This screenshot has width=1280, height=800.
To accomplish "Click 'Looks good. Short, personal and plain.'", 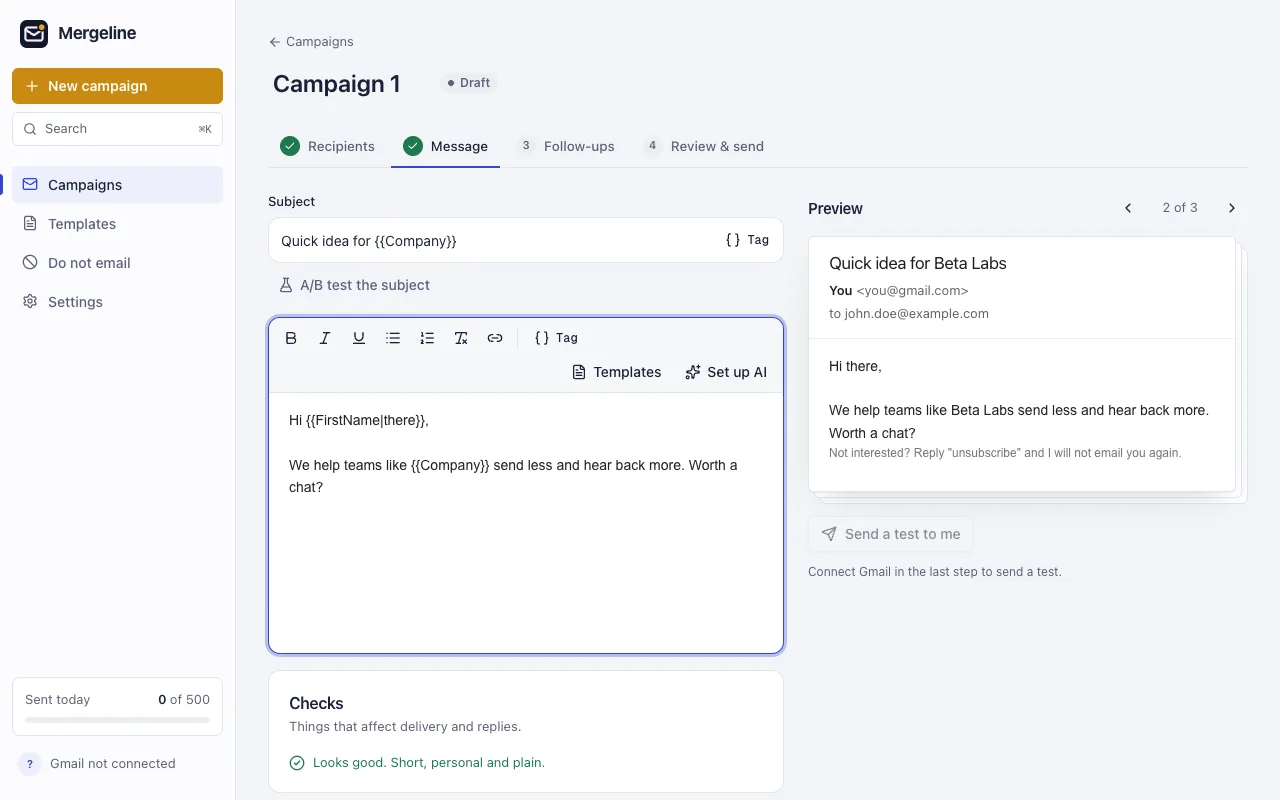I will tap(429, 763).
